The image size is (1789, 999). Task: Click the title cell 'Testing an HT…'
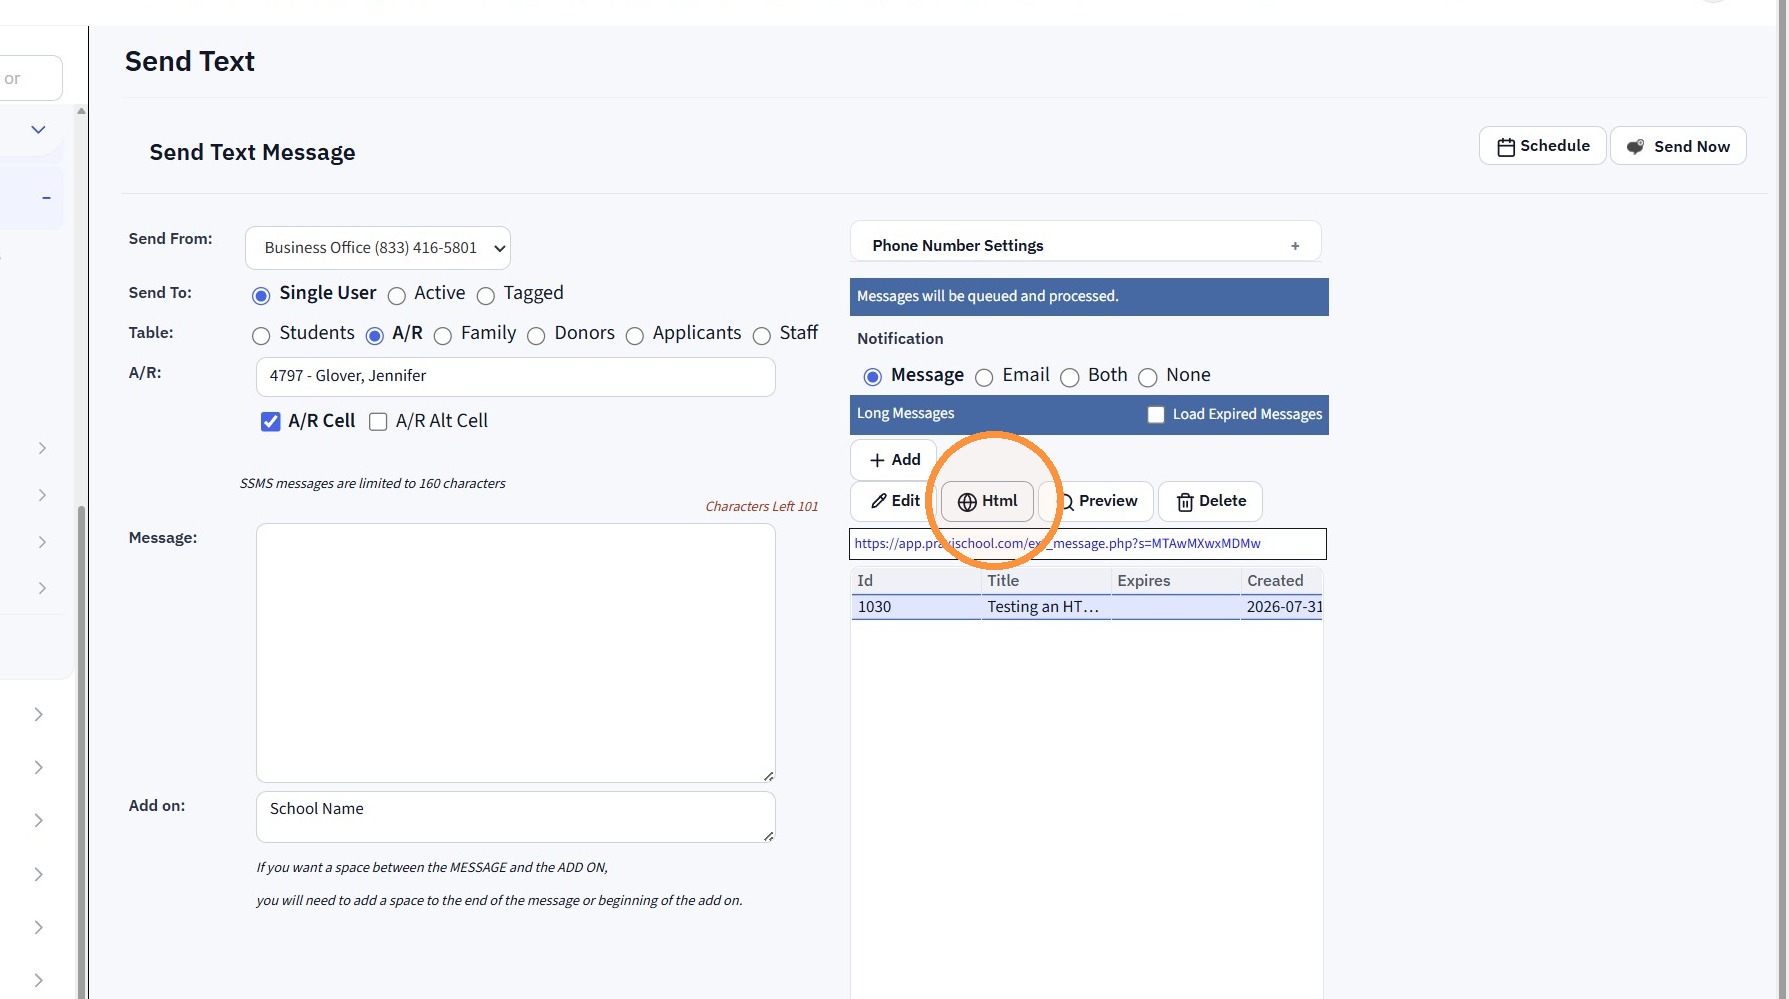click(x=1046, y=607)
